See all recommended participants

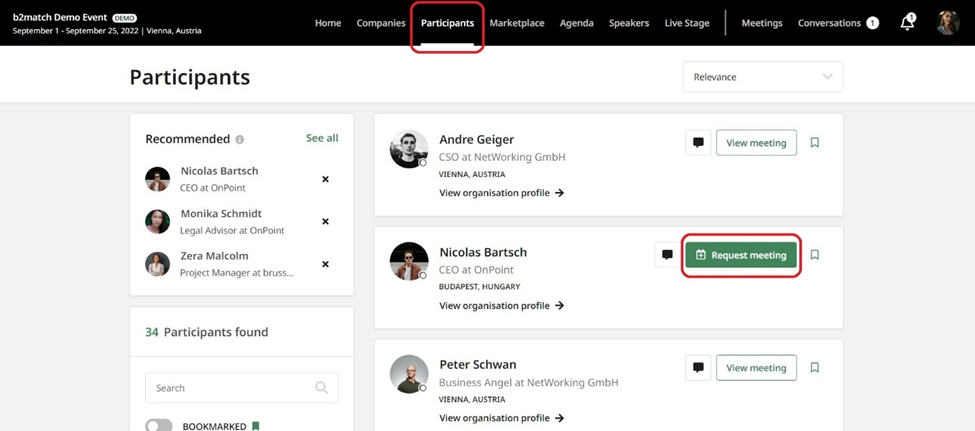coord(322,138)
